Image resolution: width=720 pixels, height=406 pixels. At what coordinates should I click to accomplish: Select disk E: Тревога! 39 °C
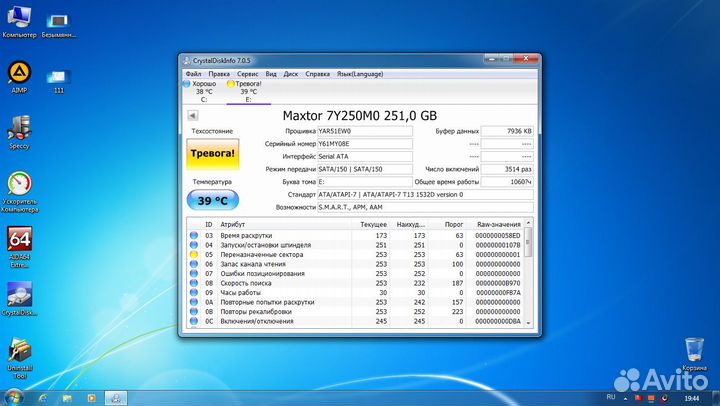coord(247,91)
